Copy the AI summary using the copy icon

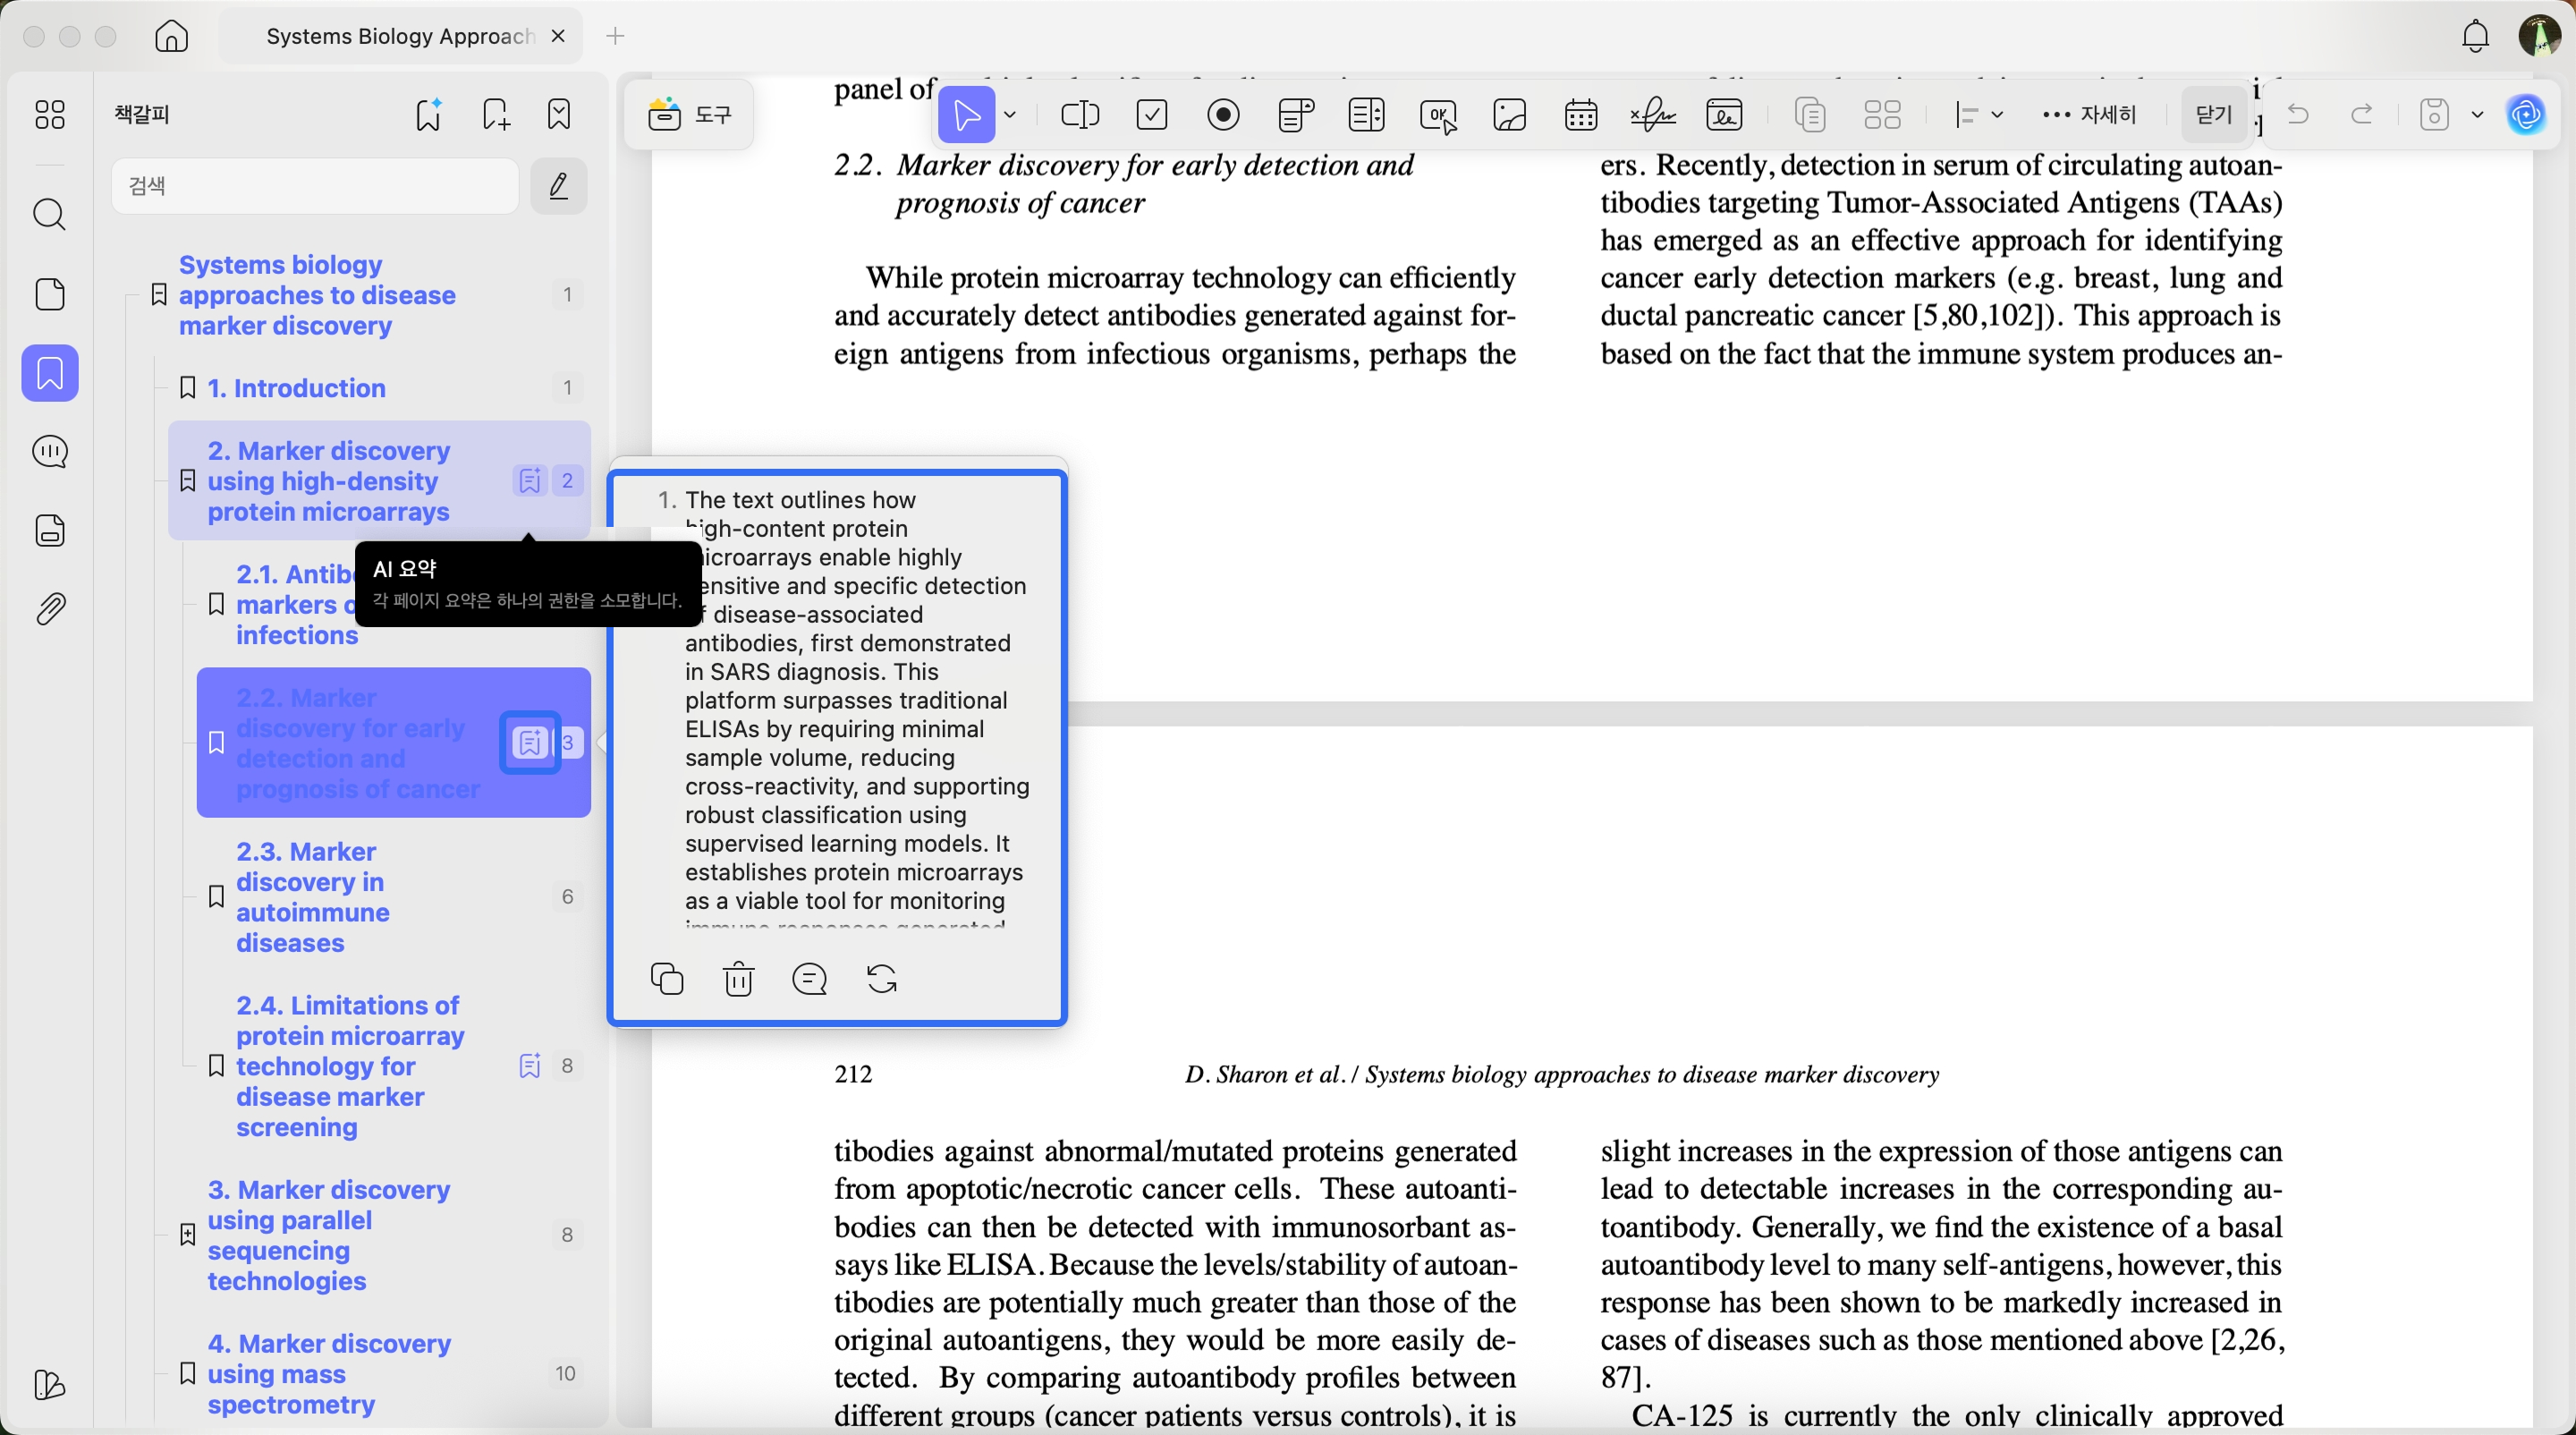(666, 980)
